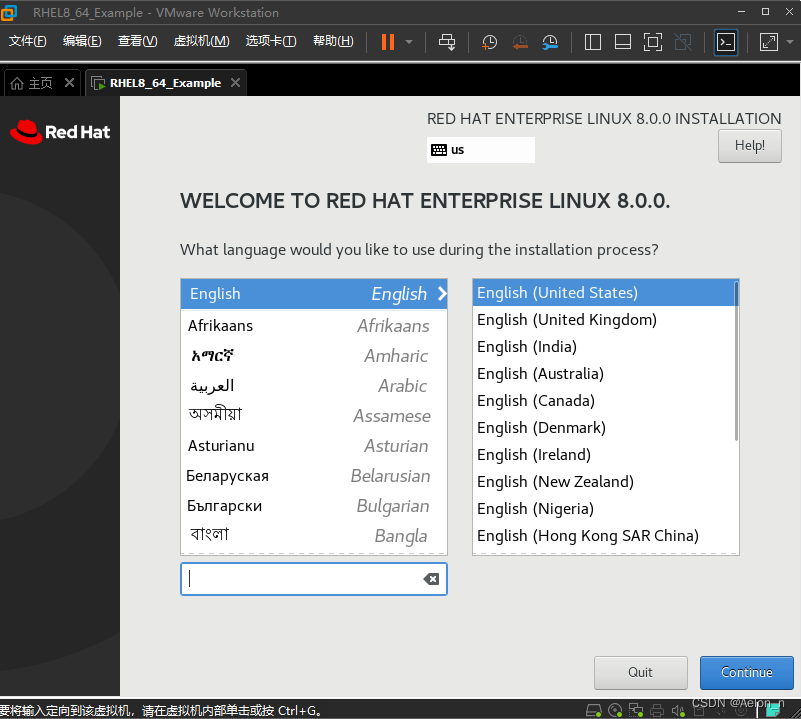Choose English (Hong Kong SAR China) locale
The image size is (801, 719).
pyautogui.click(x=603, y=536)
